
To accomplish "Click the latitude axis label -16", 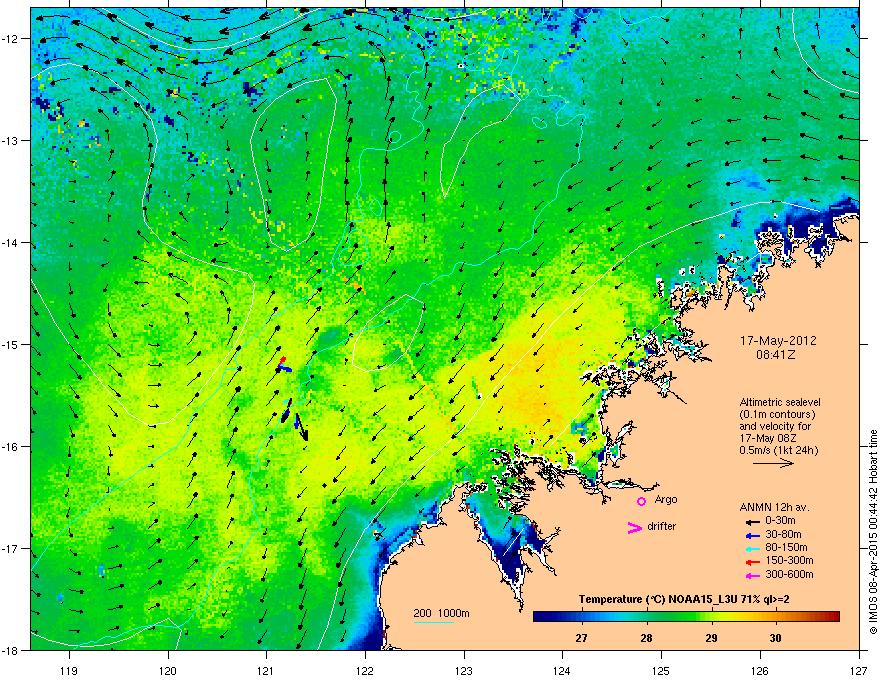I will [11, 446].
